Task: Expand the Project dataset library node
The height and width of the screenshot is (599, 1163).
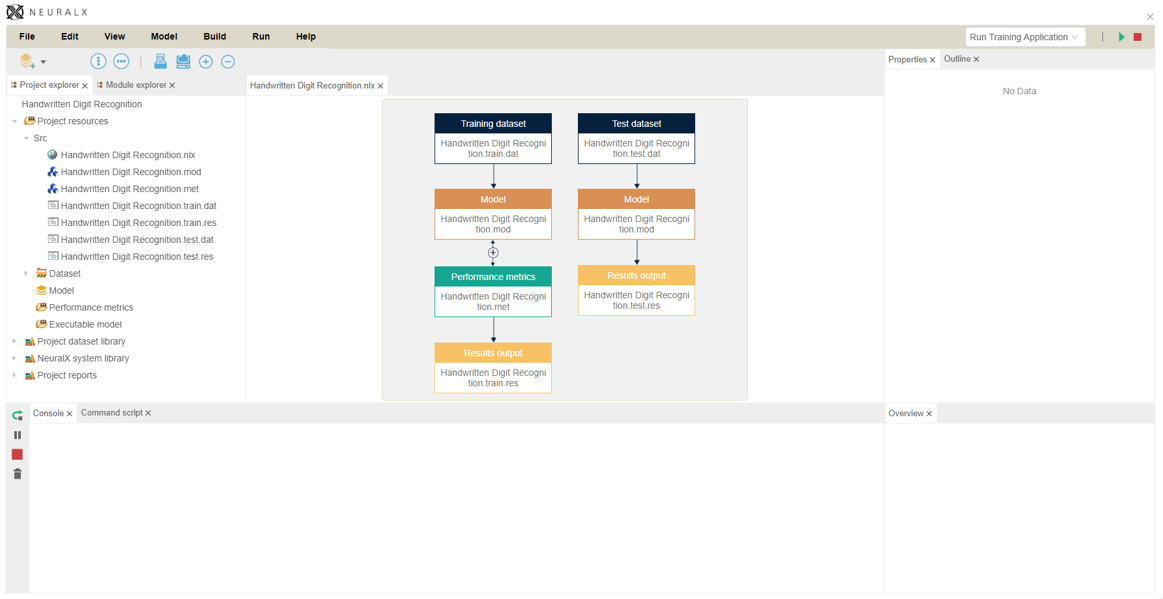Action: pos(14,341)
